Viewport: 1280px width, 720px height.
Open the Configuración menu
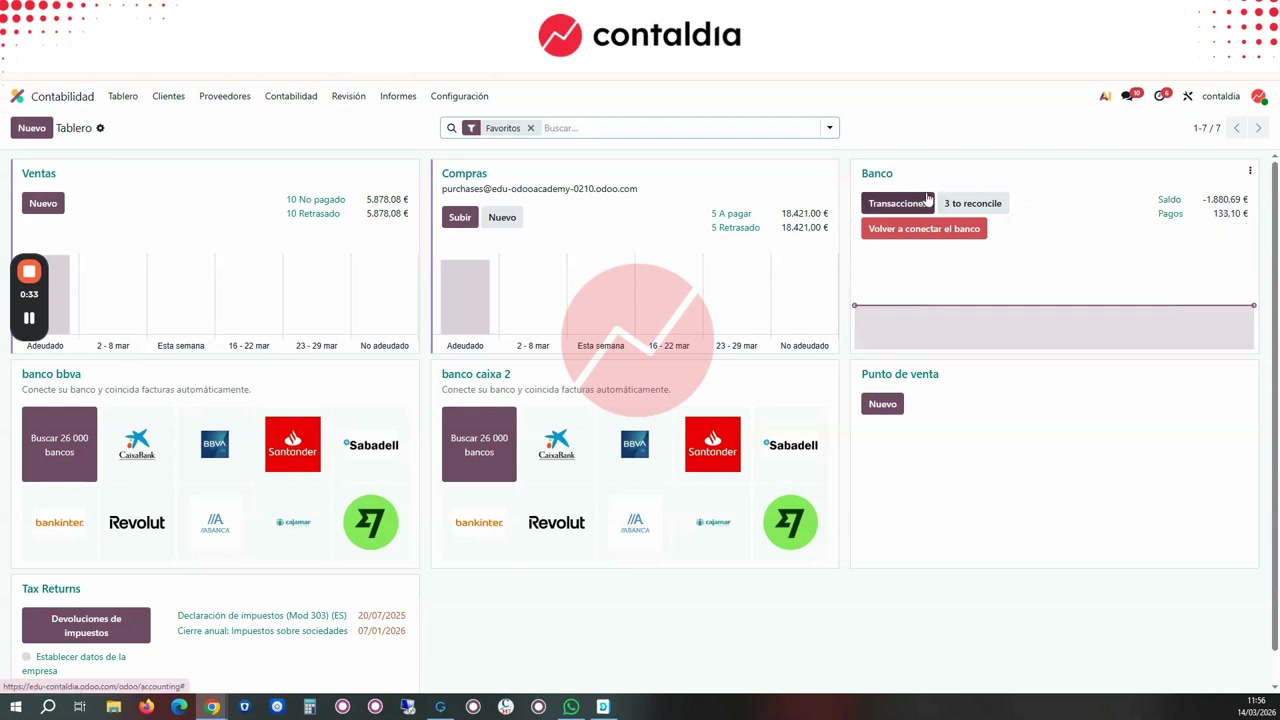point(459,96)
